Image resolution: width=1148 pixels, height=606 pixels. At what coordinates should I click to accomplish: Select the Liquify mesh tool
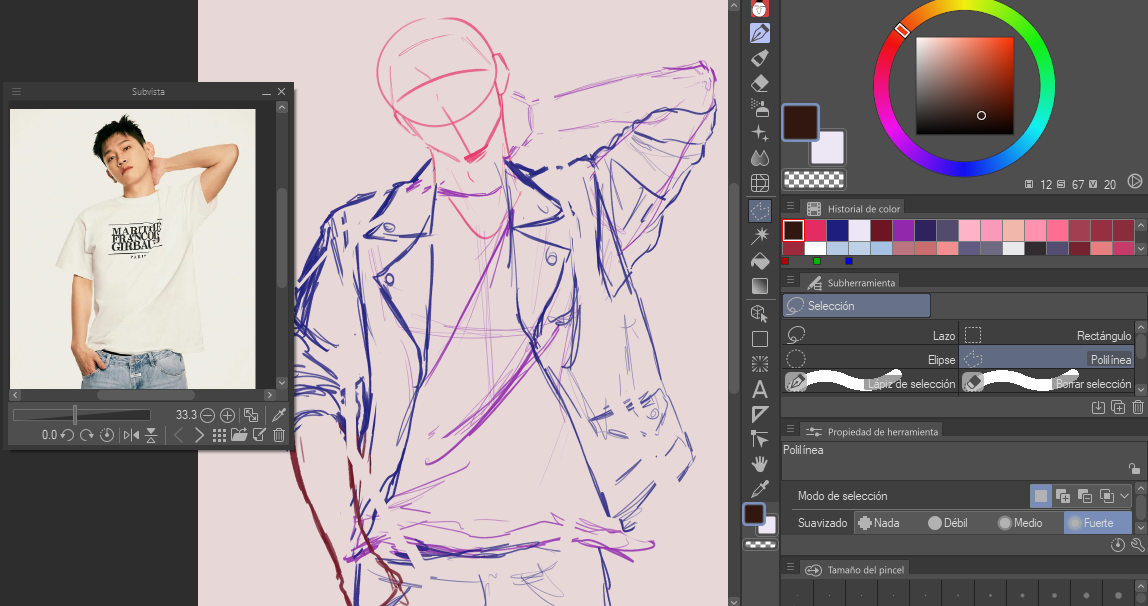(760, 182)
